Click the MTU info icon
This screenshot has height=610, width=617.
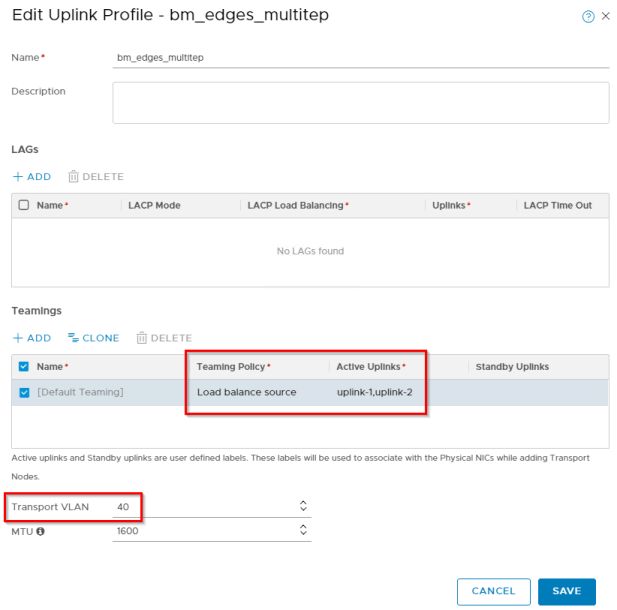pos(41,532)
